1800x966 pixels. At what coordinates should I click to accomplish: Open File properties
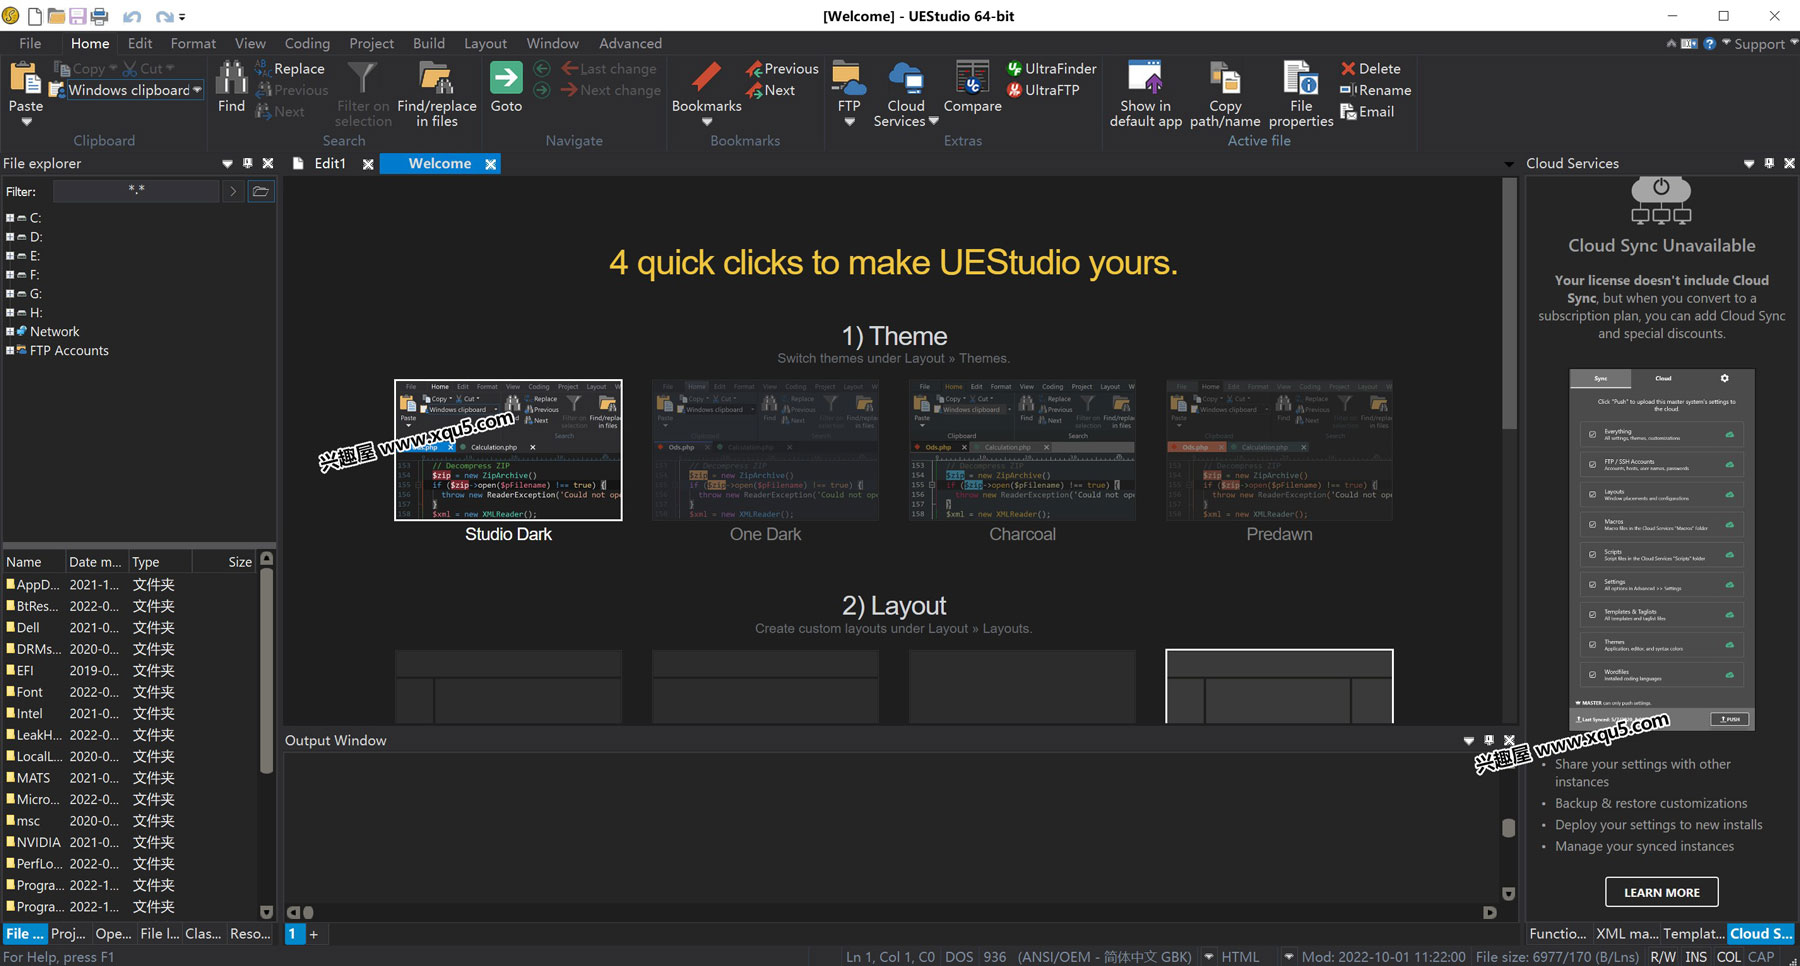point(1301,94)
